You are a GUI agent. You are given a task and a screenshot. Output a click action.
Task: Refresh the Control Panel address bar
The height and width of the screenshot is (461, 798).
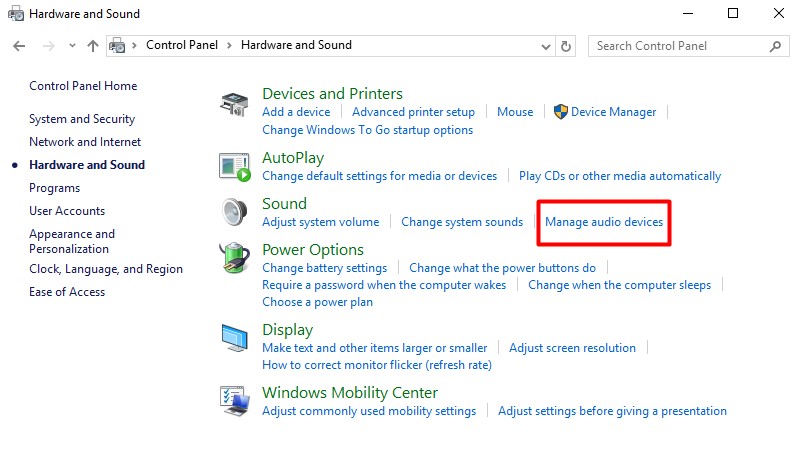pyautogui.click(x=567, y=46)
